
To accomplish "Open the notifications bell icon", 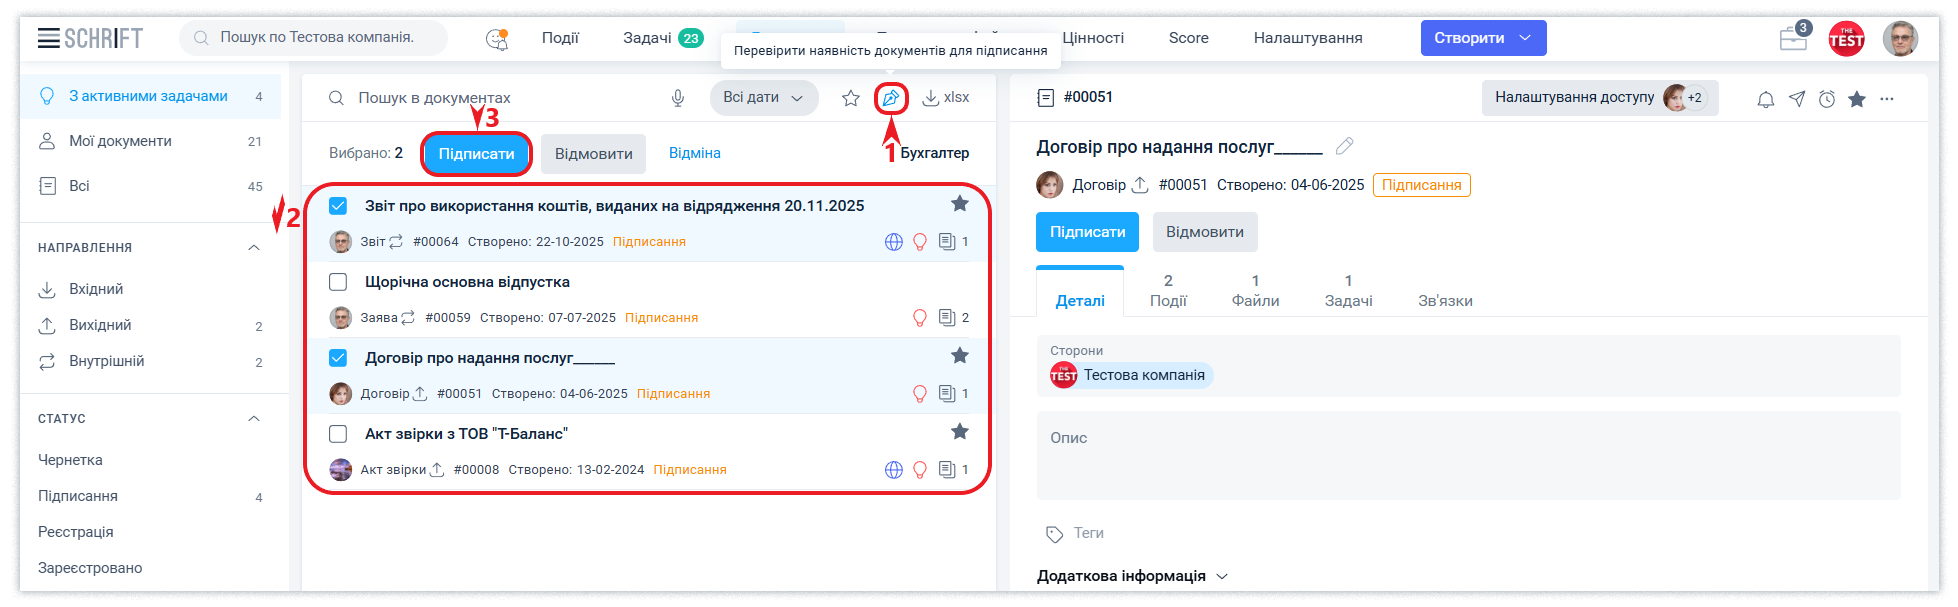I will click(x=1766, y=99).
